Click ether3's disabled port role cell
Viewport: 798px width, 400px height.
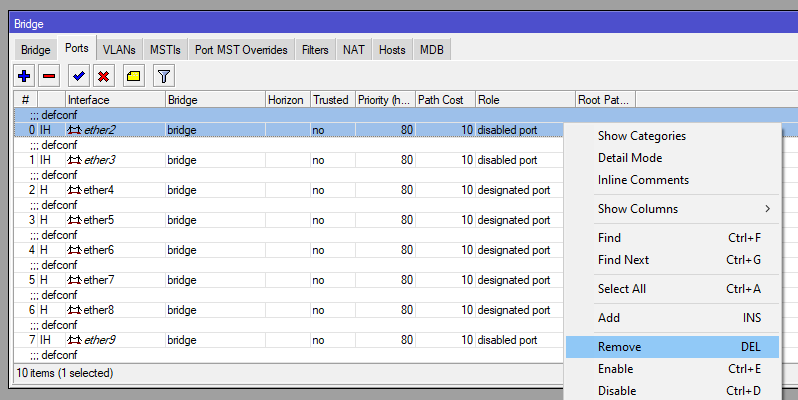507,160
